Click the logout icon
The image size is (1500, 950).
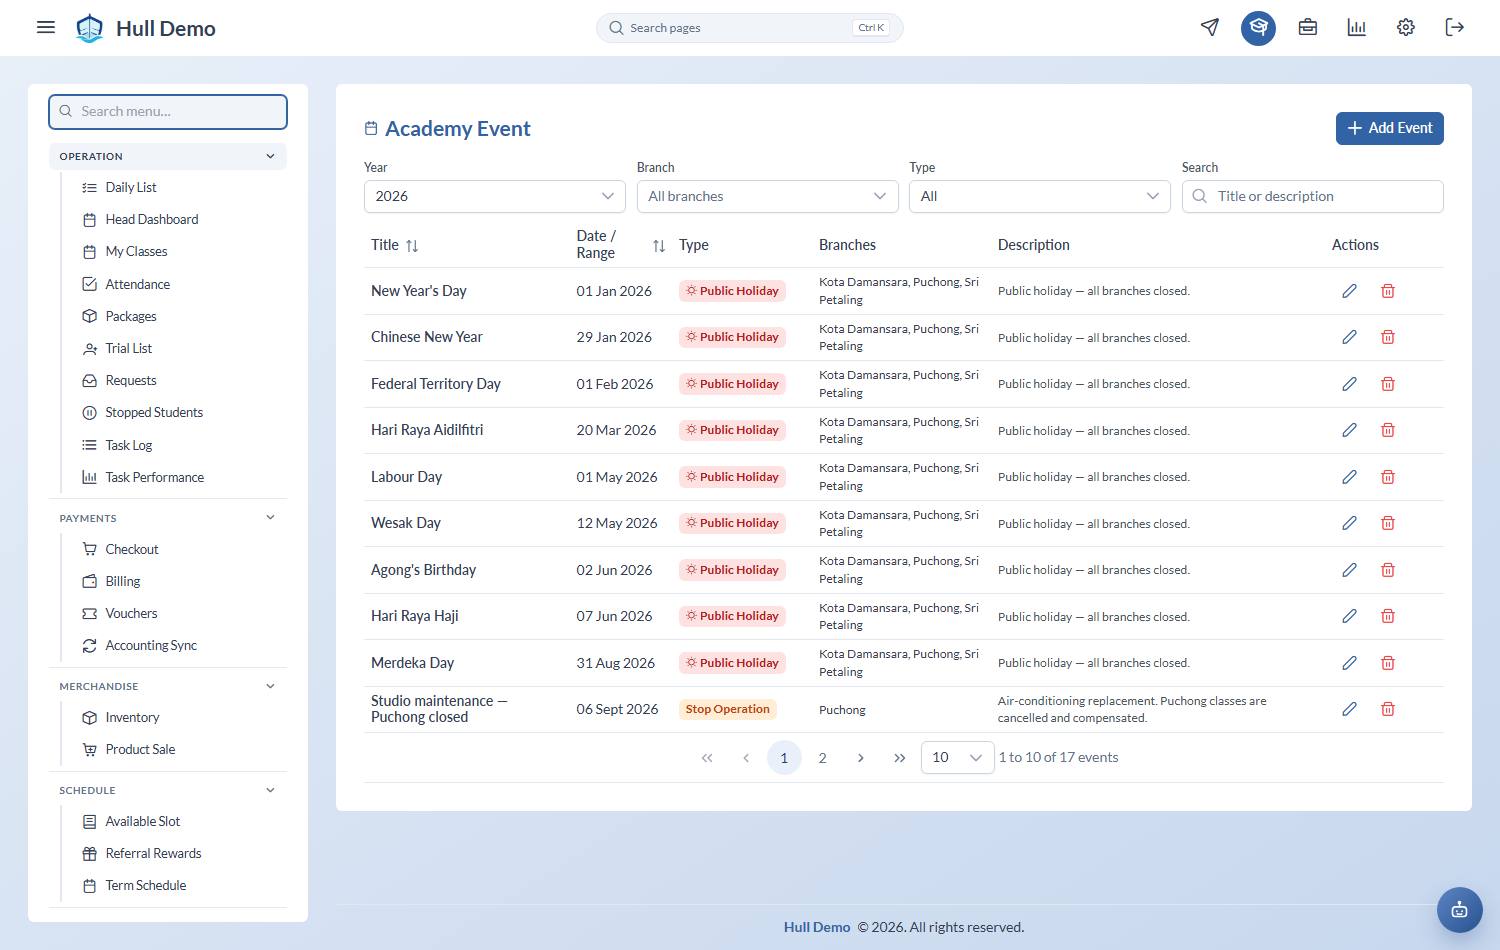click(1455, 27)
